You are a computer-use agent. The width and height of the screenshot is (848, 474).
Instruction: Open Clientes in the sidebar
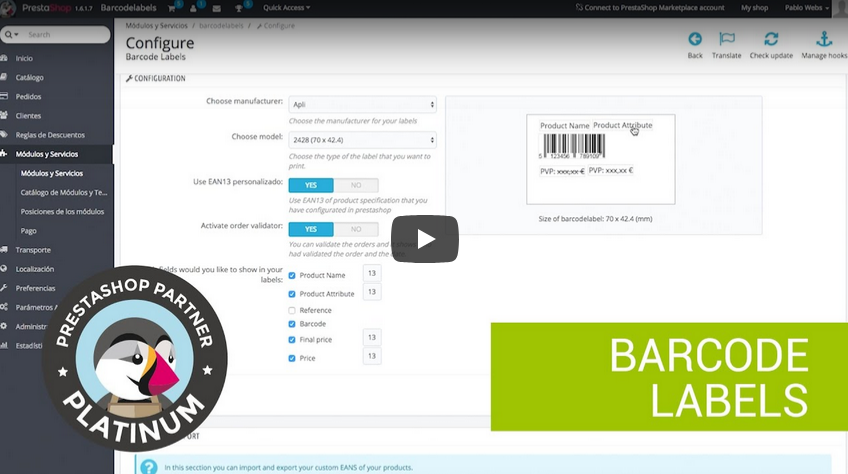28,116
